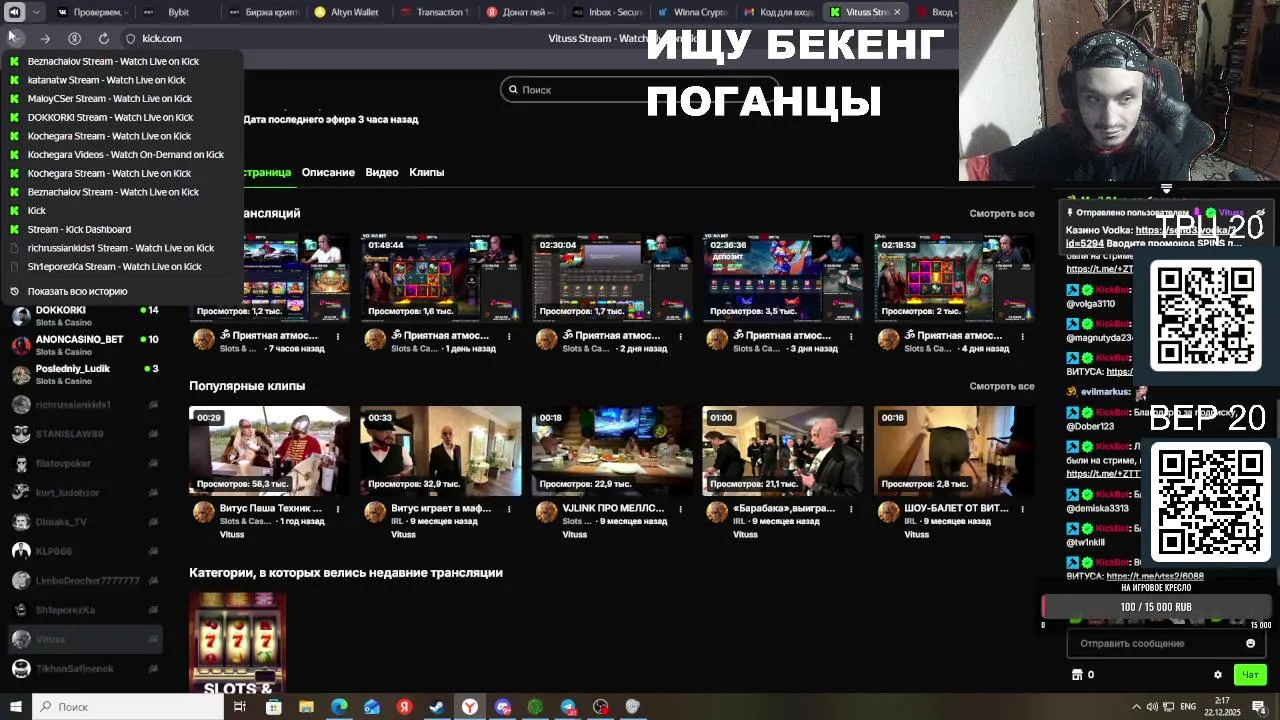Click the Dimaks_TV channel in sidebar
1280x720 pixels.
coord(85,522)
